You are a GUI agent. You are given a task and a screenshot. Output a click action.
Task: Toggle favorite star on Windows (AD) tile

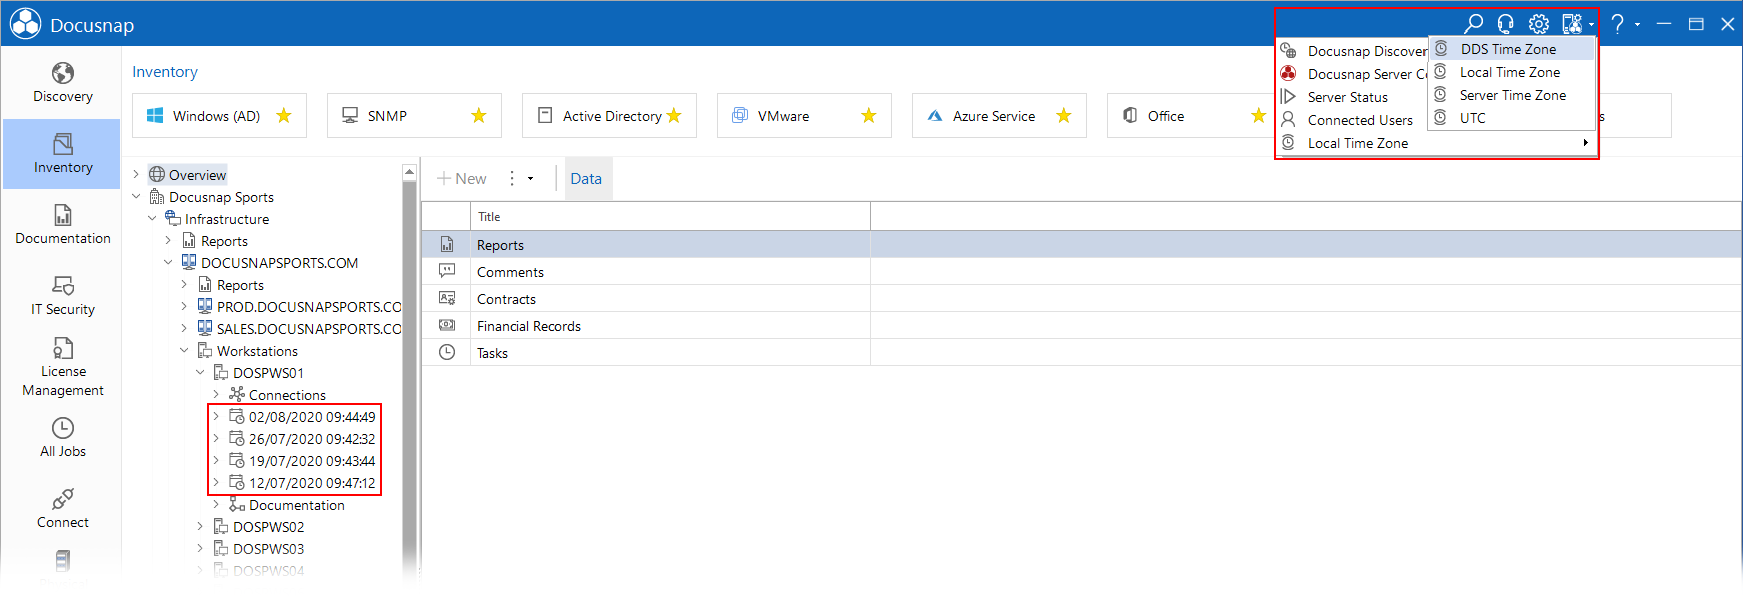[284, 116]
